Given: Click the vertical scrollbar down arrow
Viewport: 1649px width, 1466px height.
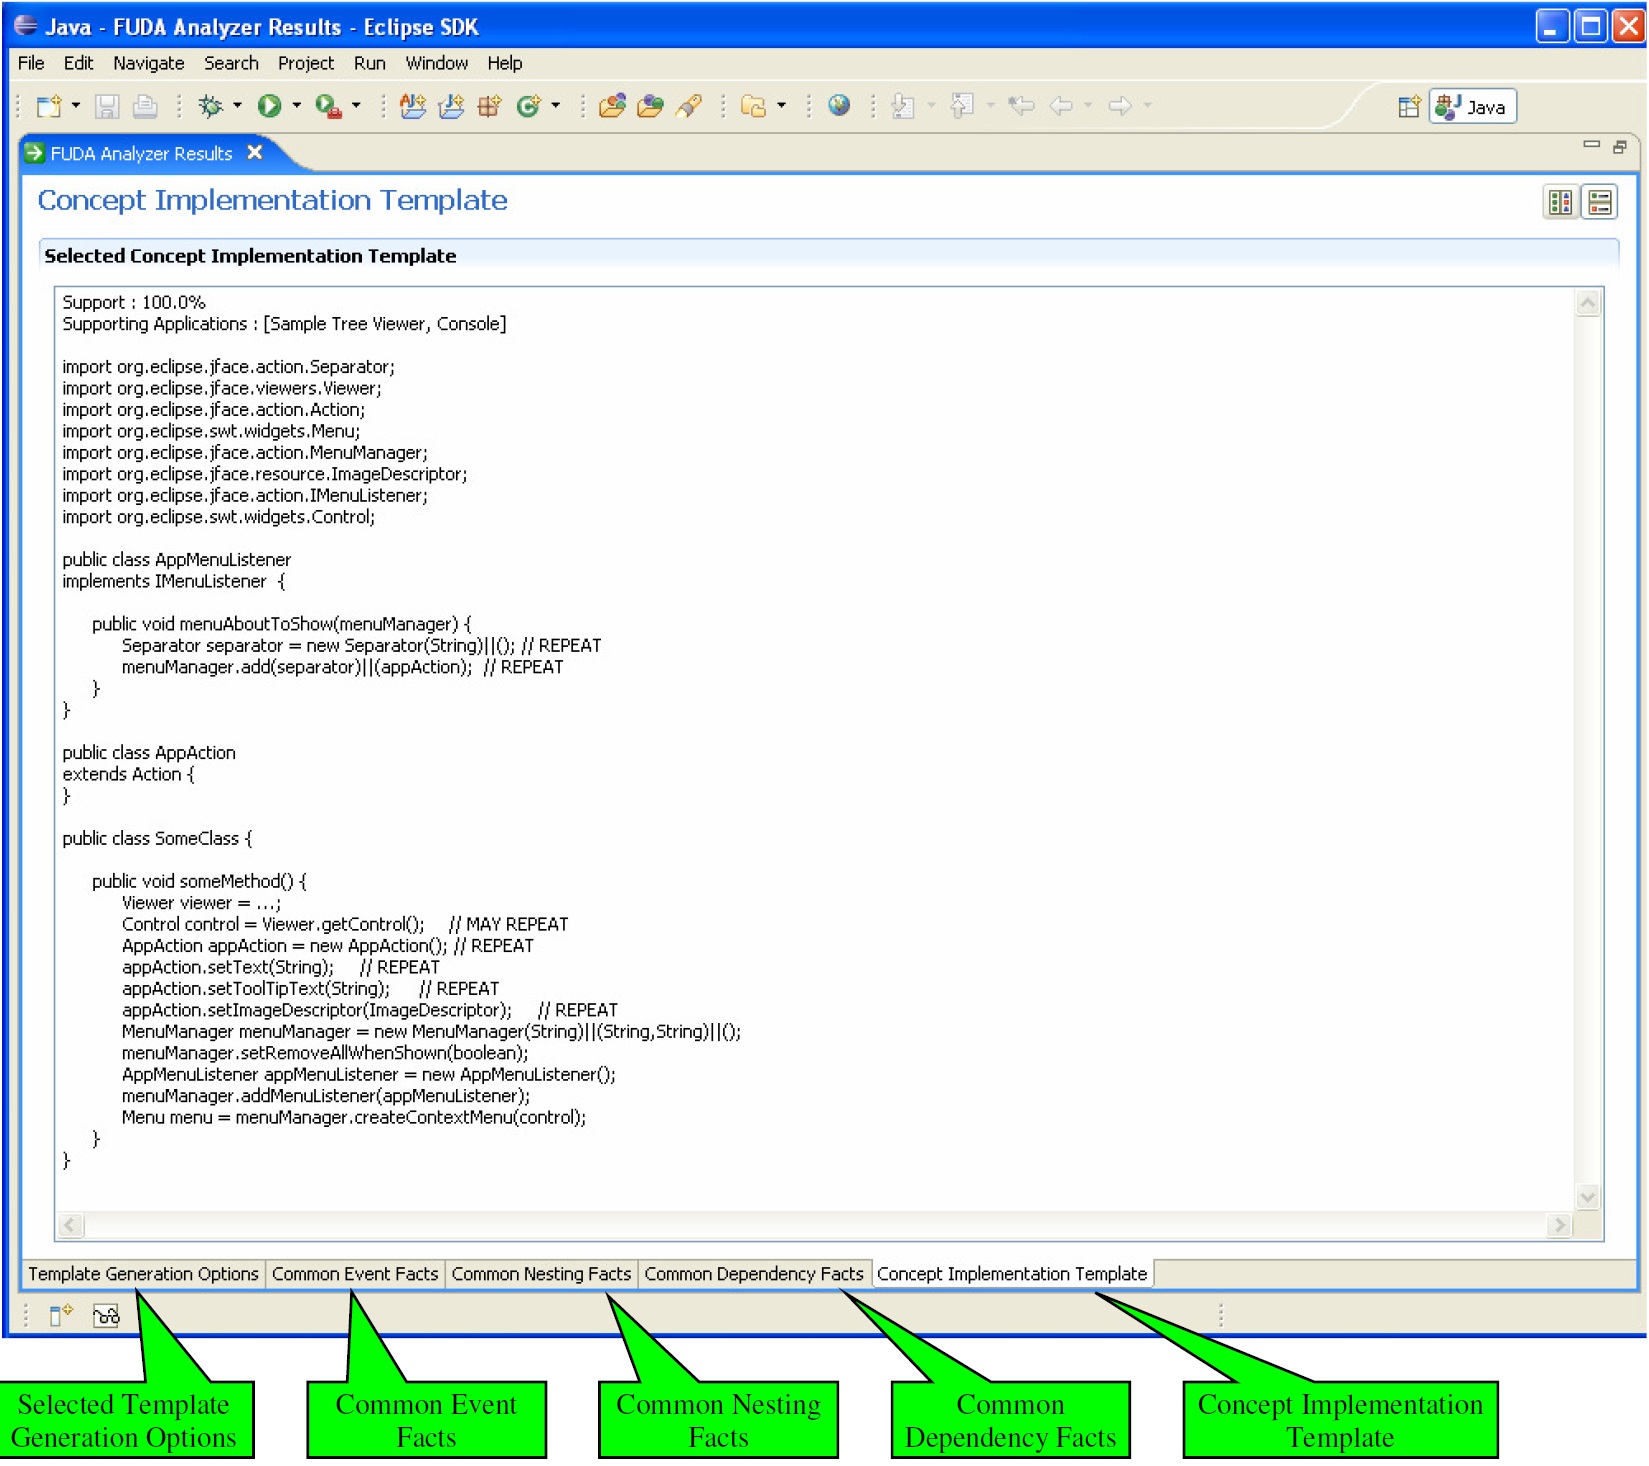Looking at the screenshot, I should tap(1587, 1197).
